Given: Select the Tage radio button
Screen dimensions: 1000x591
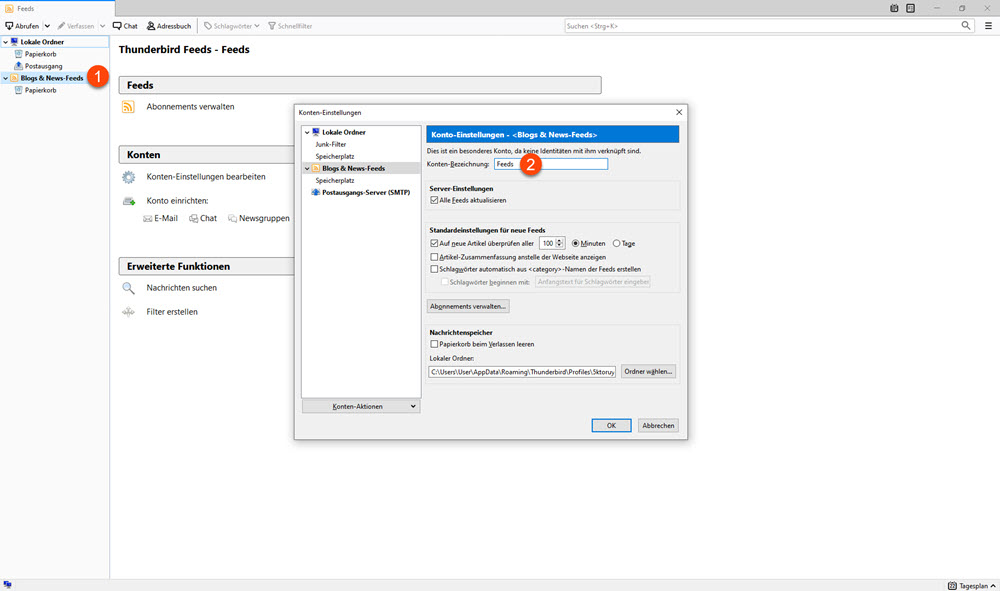Looking at the screenshot, I should (617, 243).
